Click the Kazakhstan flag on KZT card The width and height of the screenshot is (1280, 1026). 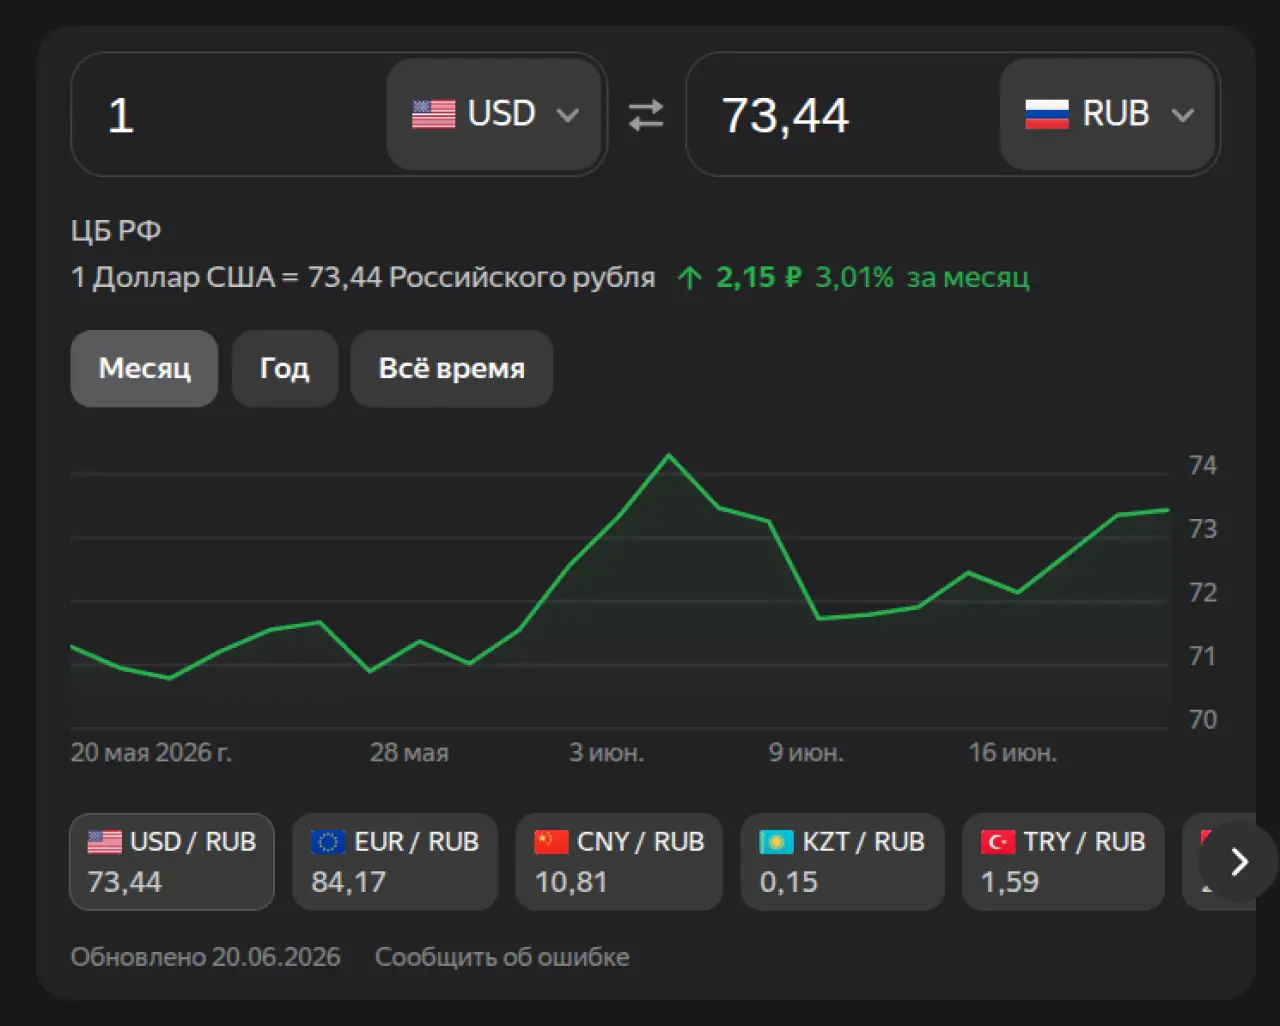pyautogui.click(x=776, y=842)
